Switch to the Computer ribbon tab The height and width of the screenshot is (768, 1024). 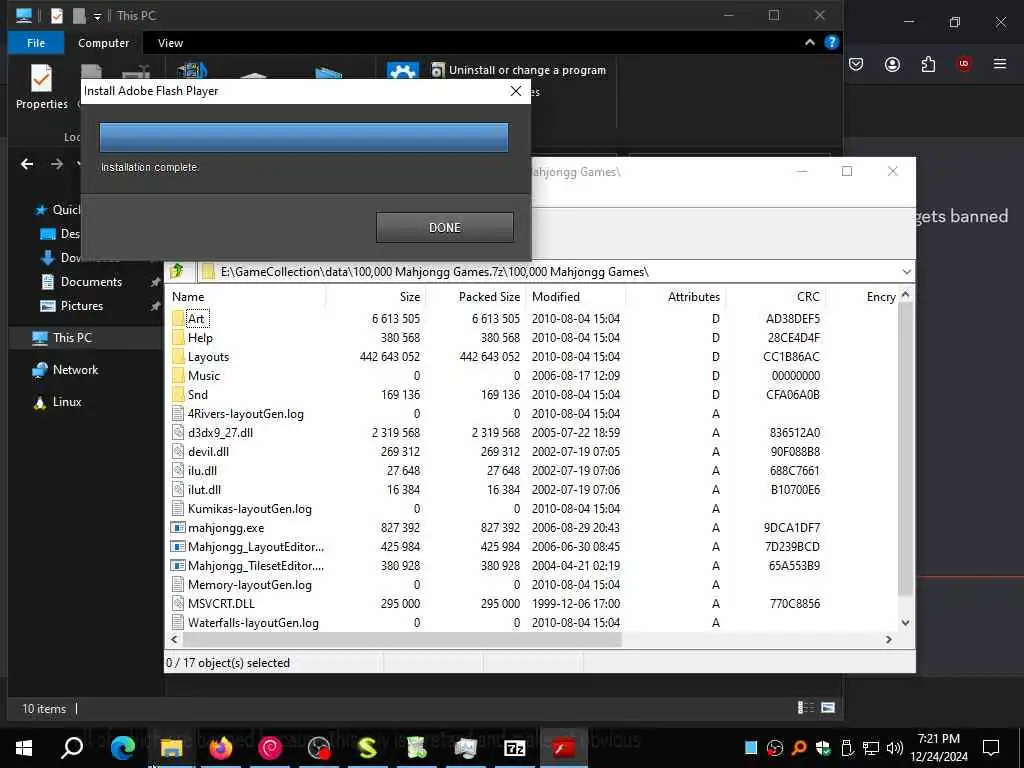tap(103, 42)
